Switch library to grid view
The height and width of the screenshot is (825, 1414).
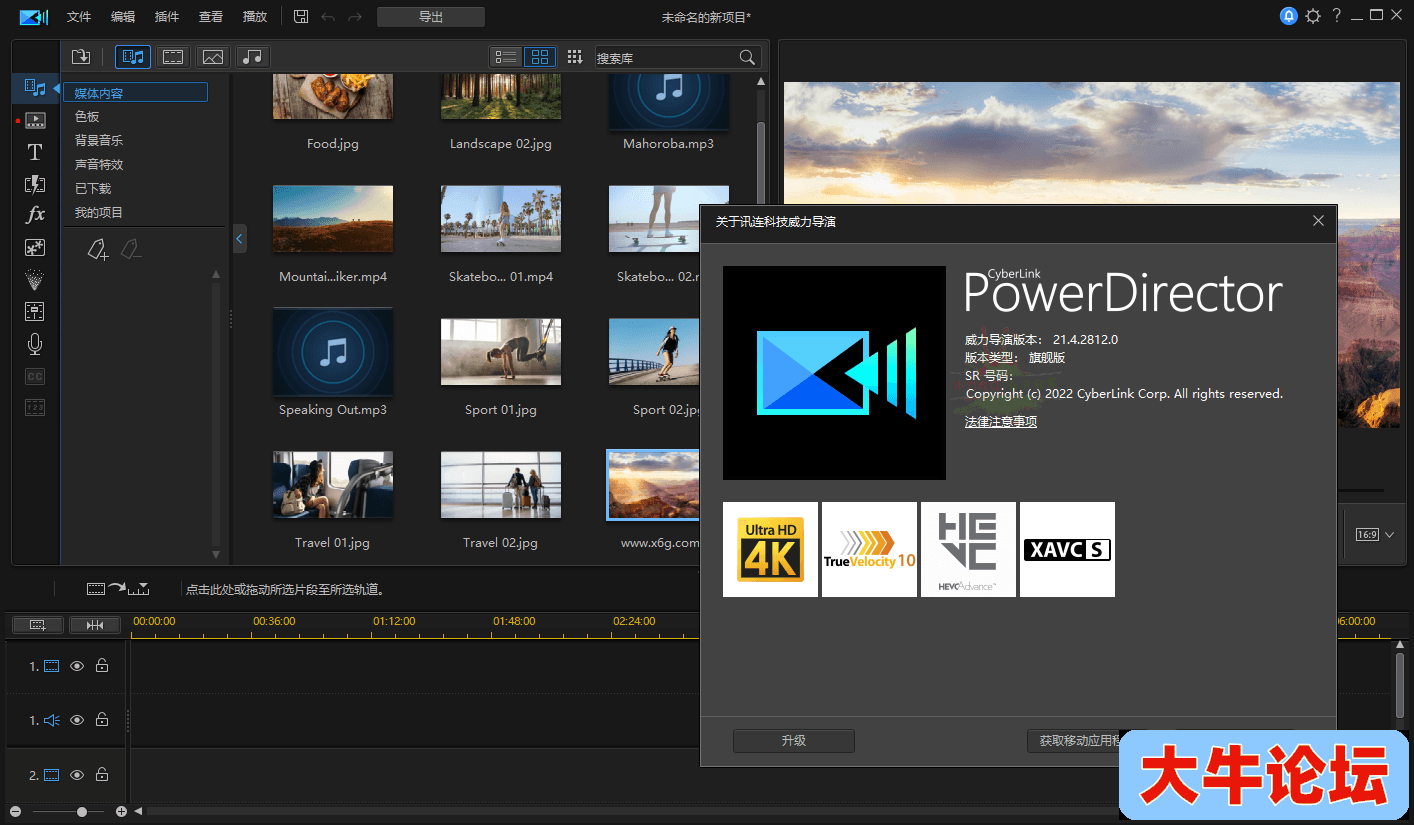pos(540,57)
